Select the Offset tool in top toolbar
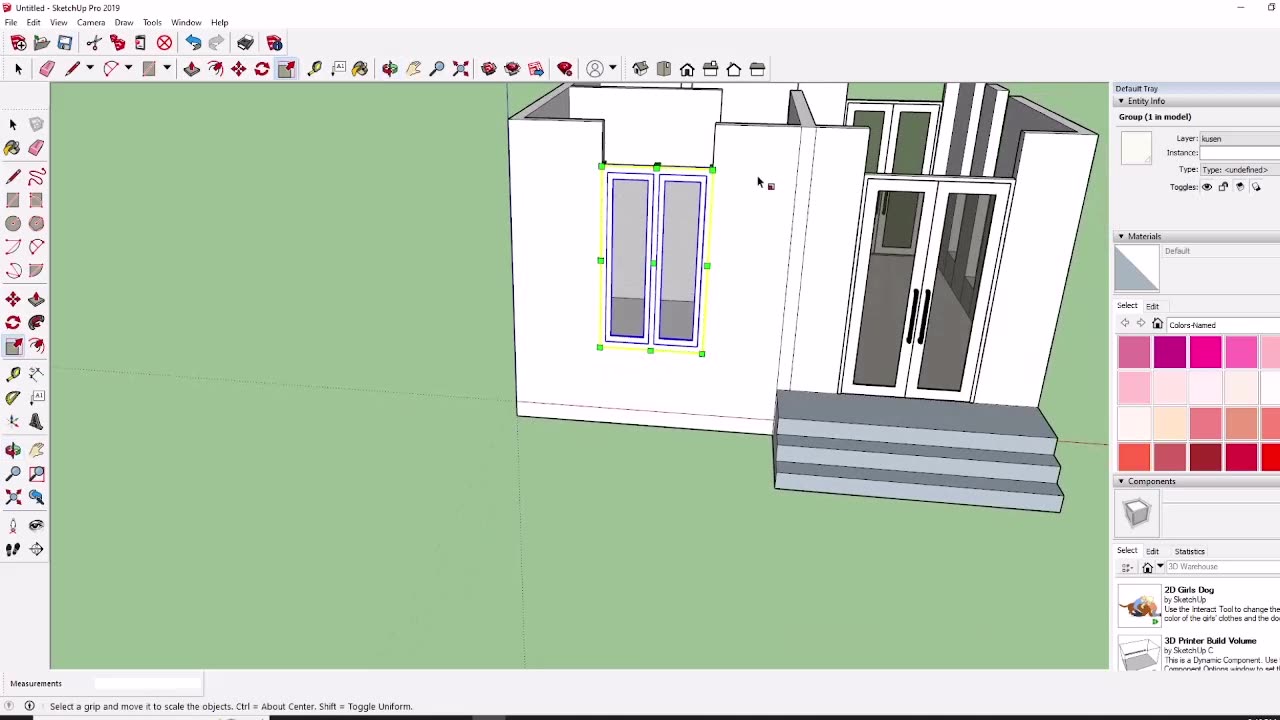The image size is (1280, 720). click(x=215, y=69)
